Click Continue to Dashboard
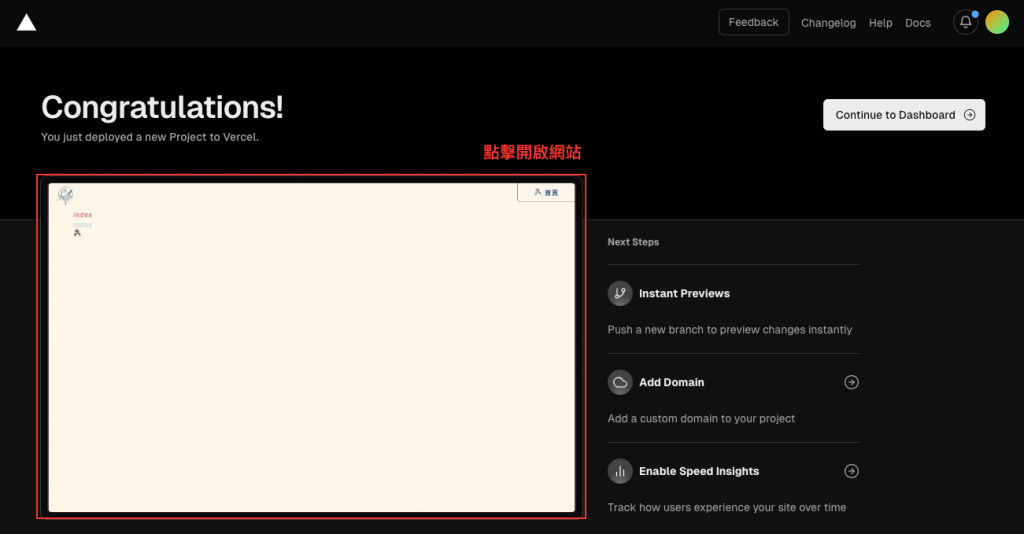Screen dimensions: 1024x534 904,115
